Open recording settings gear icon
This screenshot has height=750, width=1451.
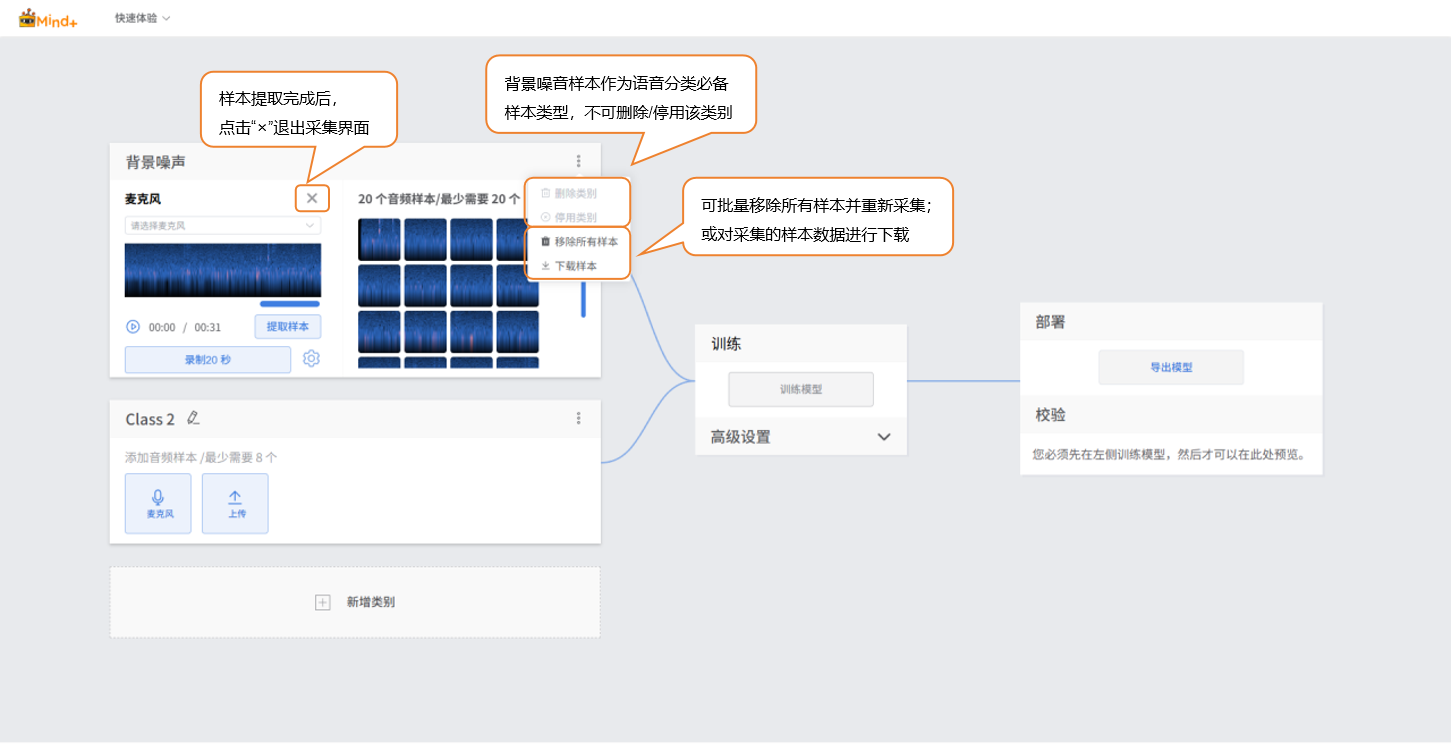point(311,359)
